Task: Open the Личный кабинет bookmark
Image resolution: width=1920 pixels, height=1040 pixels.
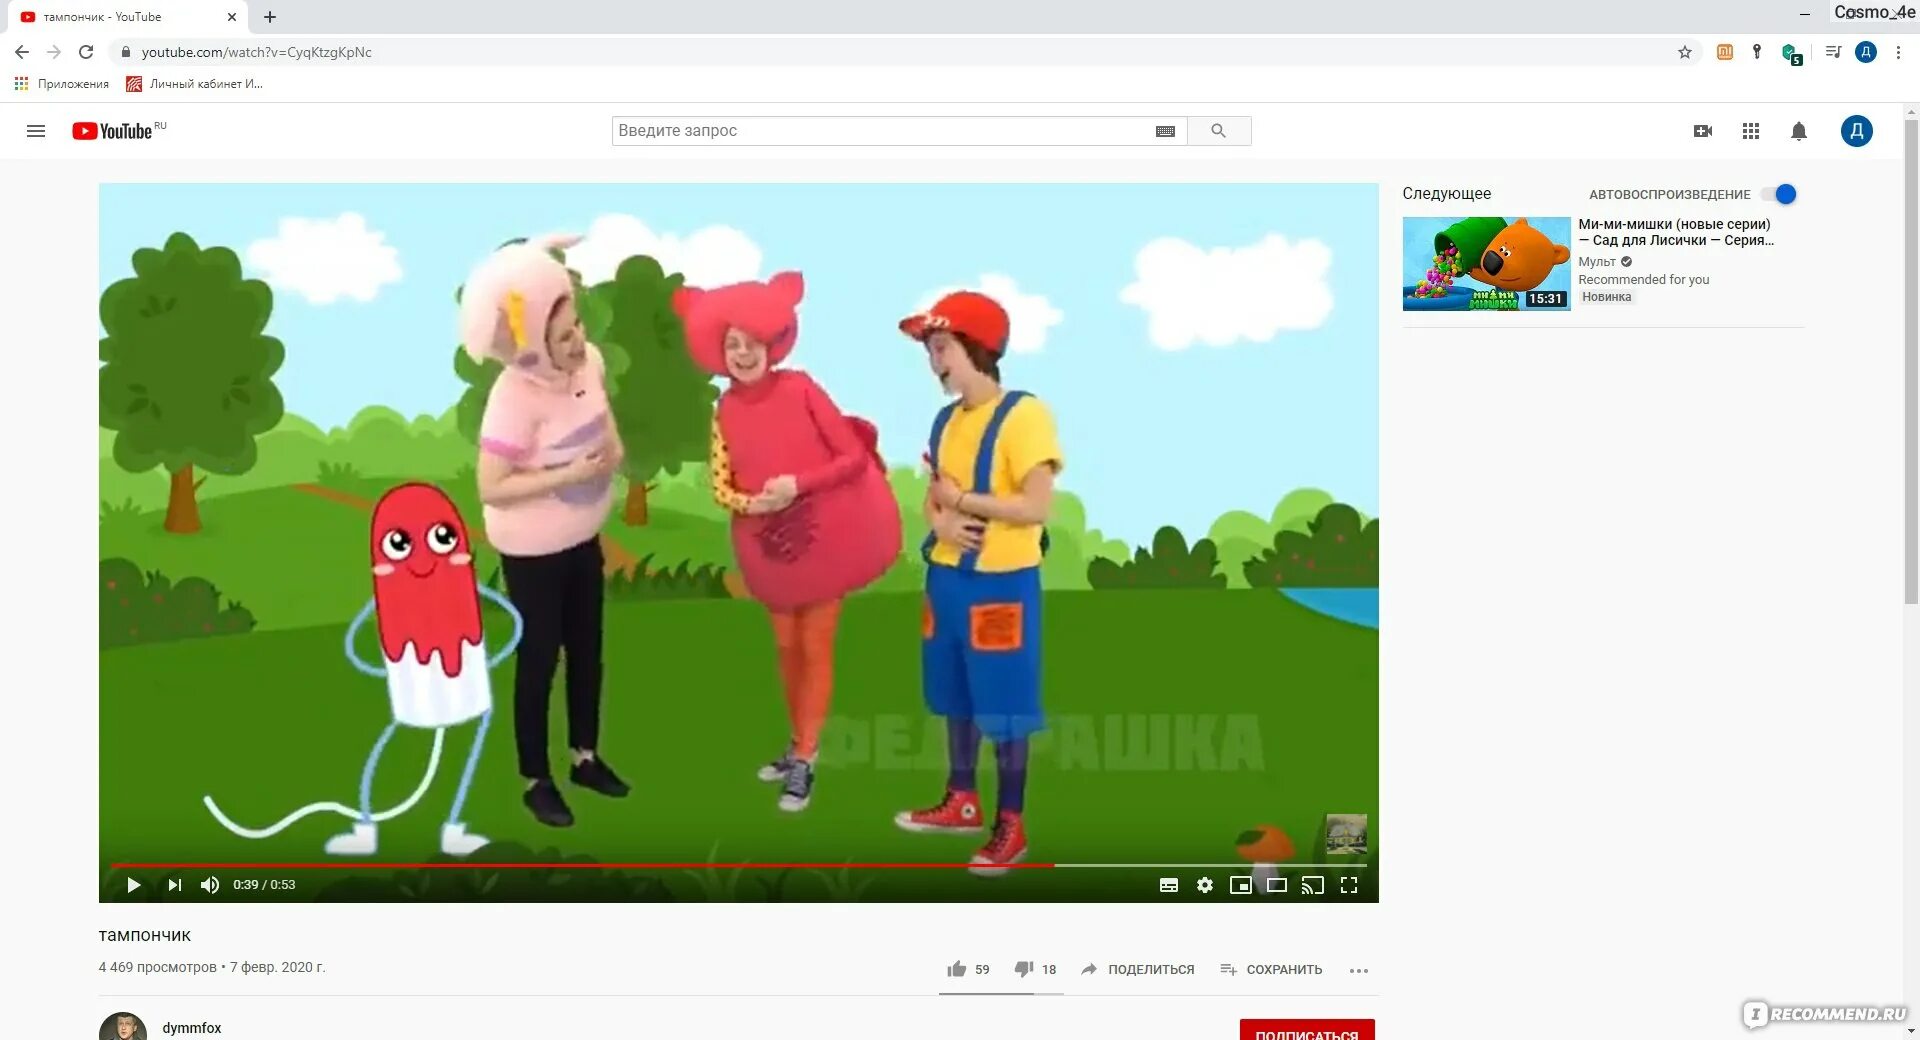Action: tap(194, 84)
